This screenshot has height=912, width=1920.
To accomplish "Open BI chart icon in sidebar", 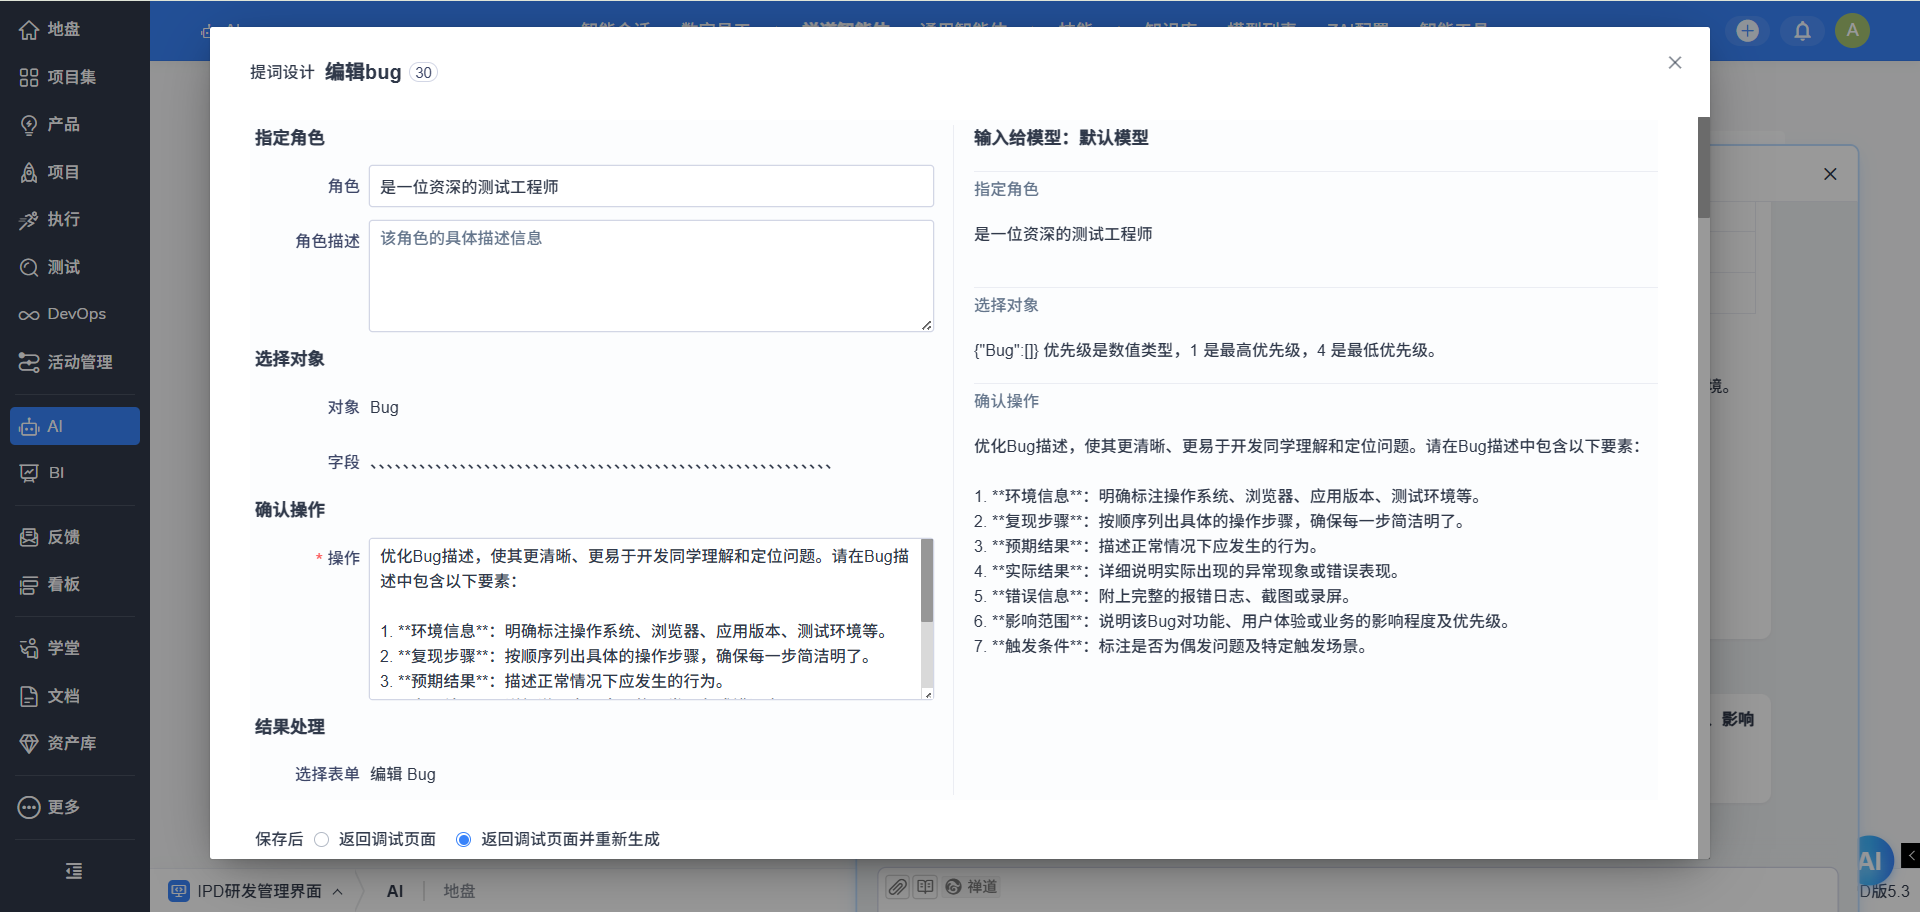I will pyautogui.click(x=29, y=473).
